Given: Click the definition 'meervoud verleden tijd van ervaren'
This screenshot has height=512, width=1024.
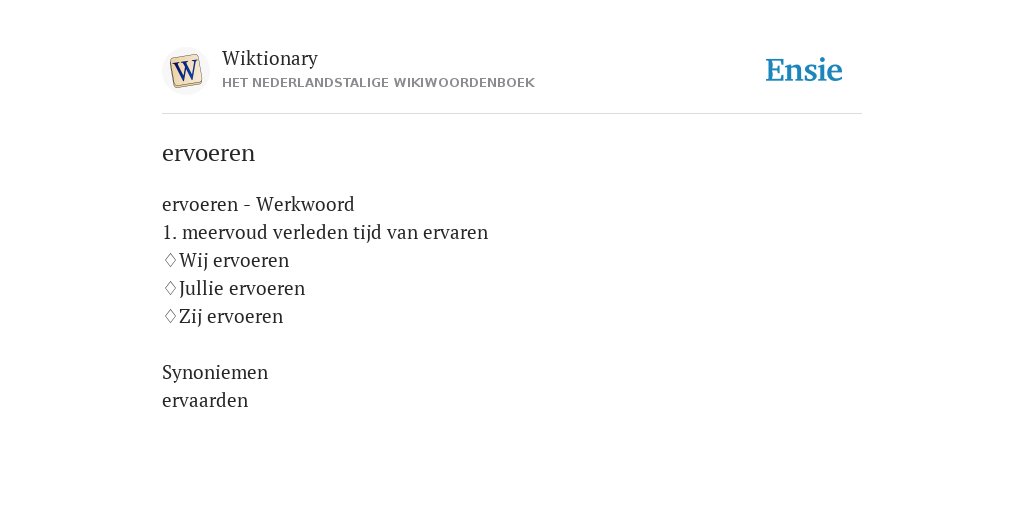Looking at the screenshot, I should (x=335, y=232).
